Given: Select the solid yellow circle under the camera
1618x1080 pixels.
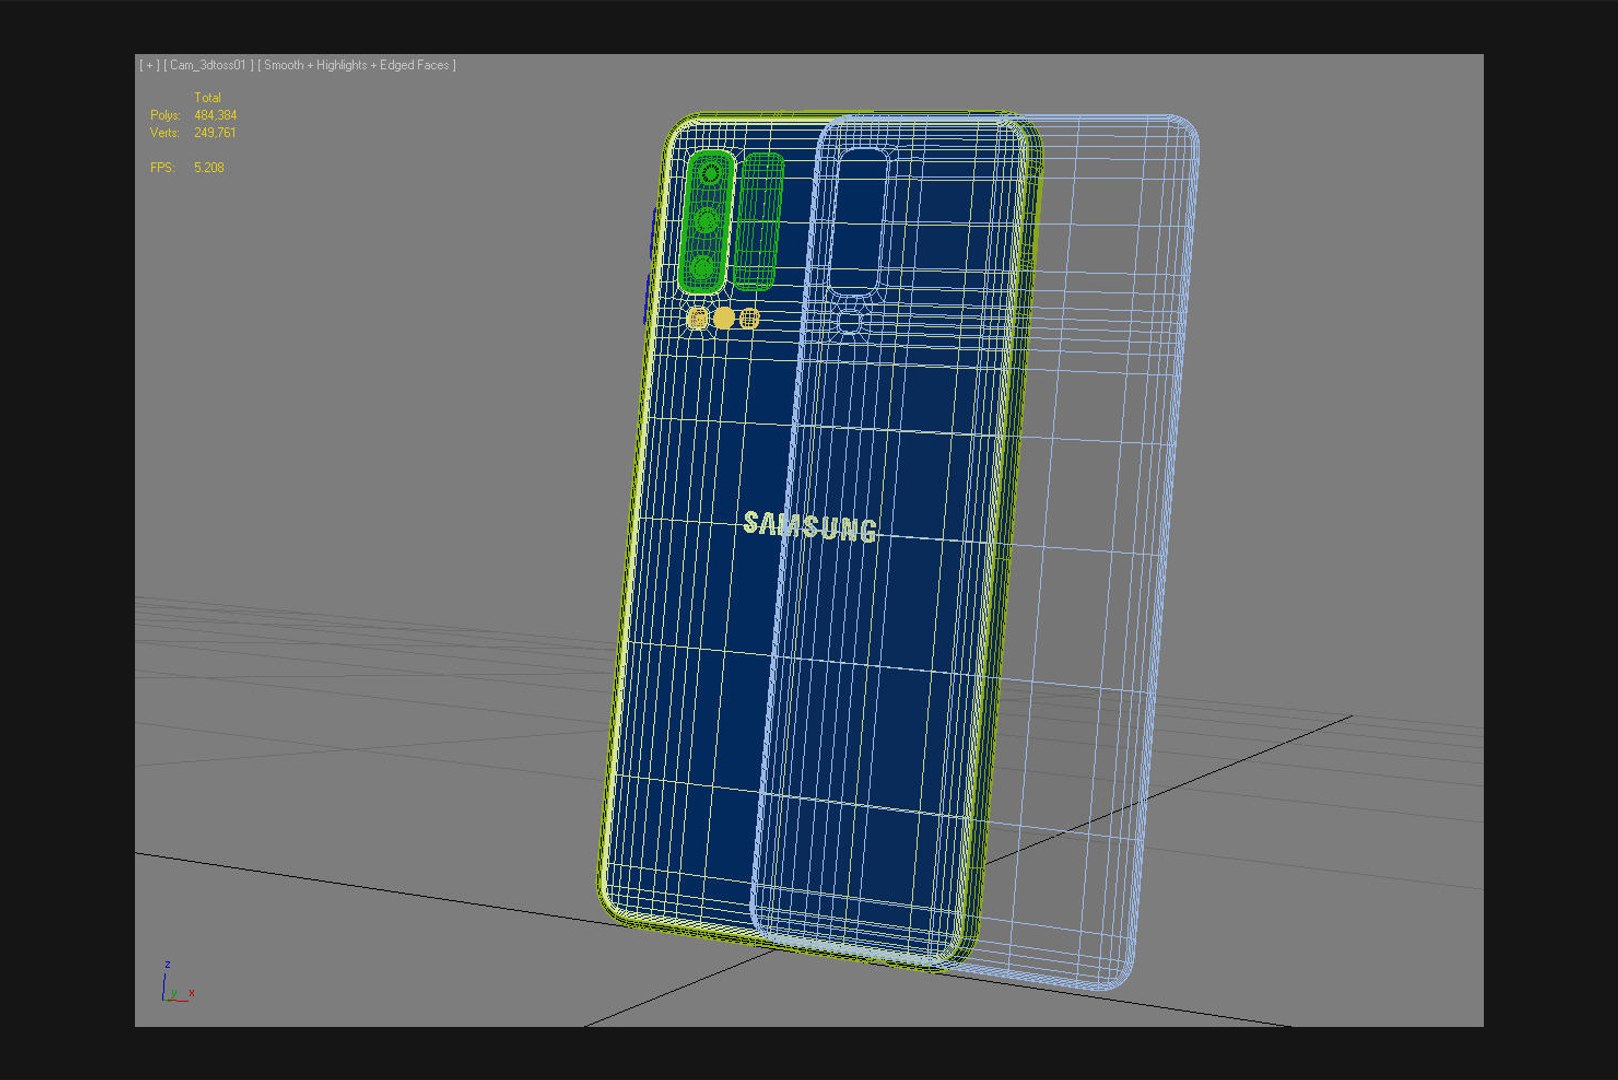Looking at the screenshot, I should tap(724, 319).
